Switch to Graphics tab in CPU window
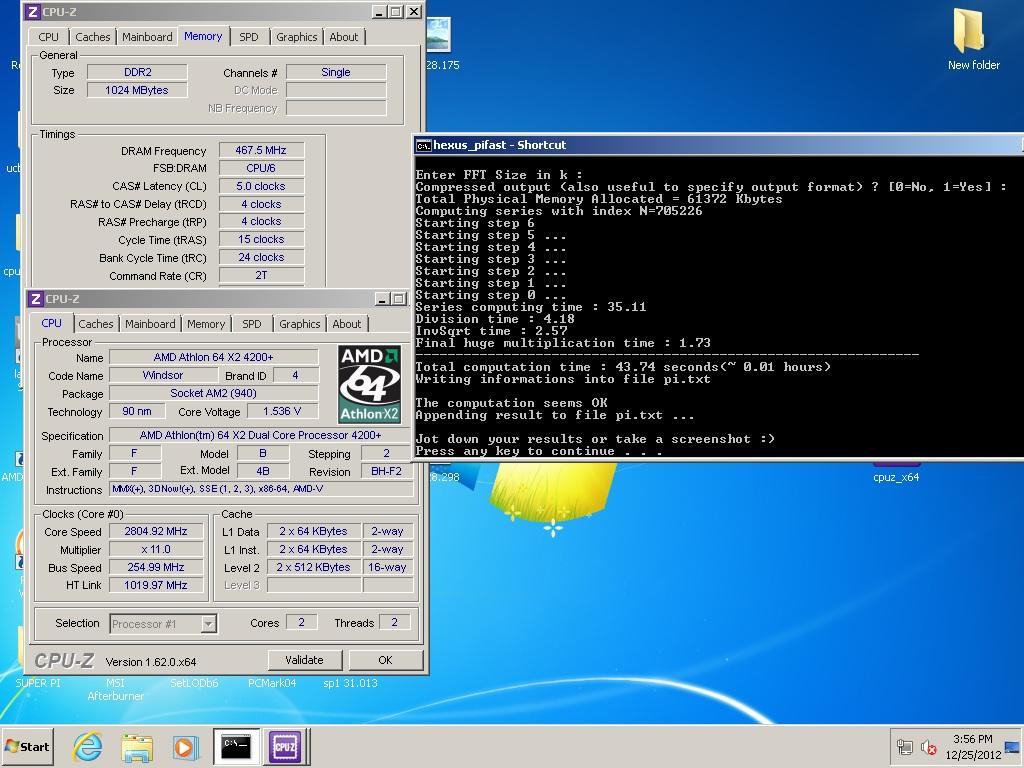Viewport: 1024px width, 768px height. pos(300,324)
